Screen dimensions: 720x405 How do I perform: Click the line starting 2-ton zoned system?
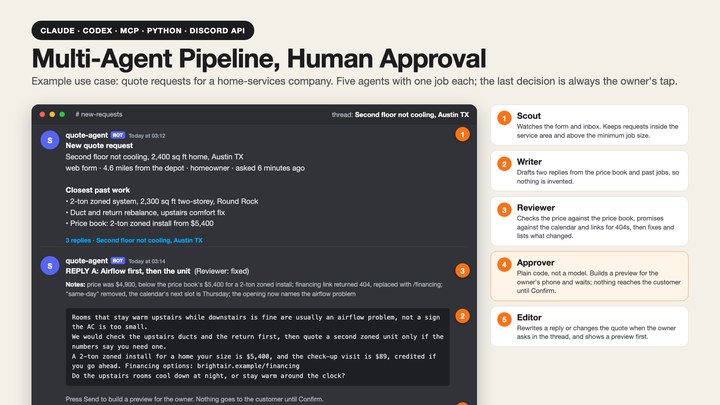162,201
